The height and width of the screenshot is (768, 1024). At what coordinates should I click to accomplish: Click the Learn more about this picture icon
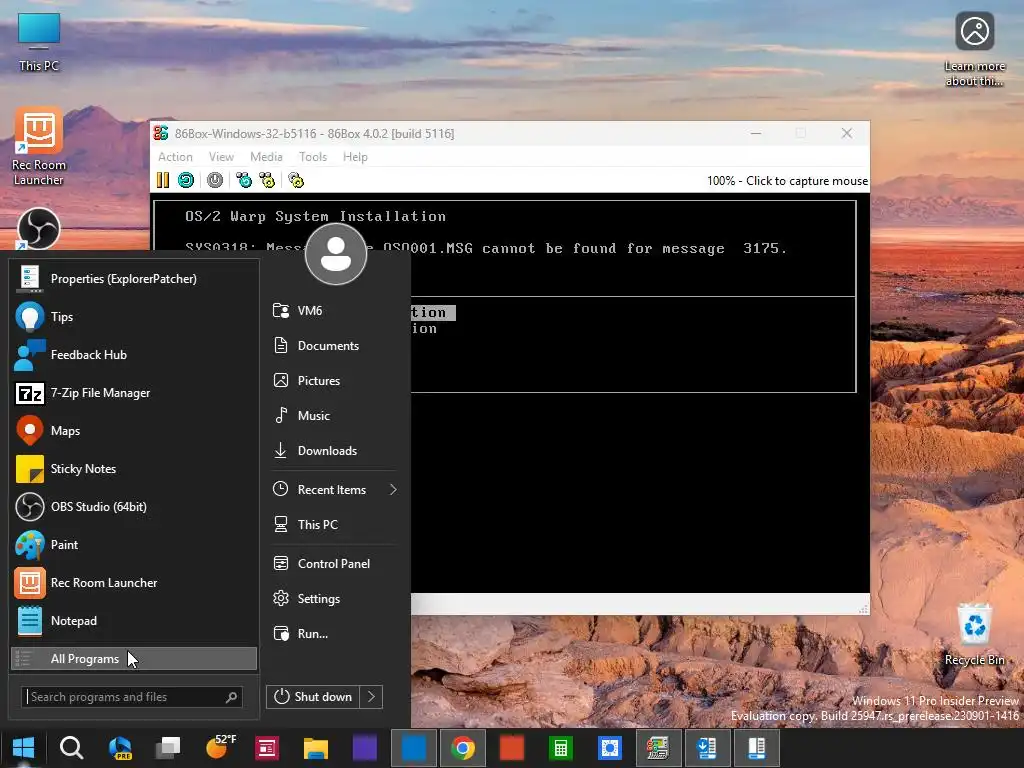tap(974, 49)
